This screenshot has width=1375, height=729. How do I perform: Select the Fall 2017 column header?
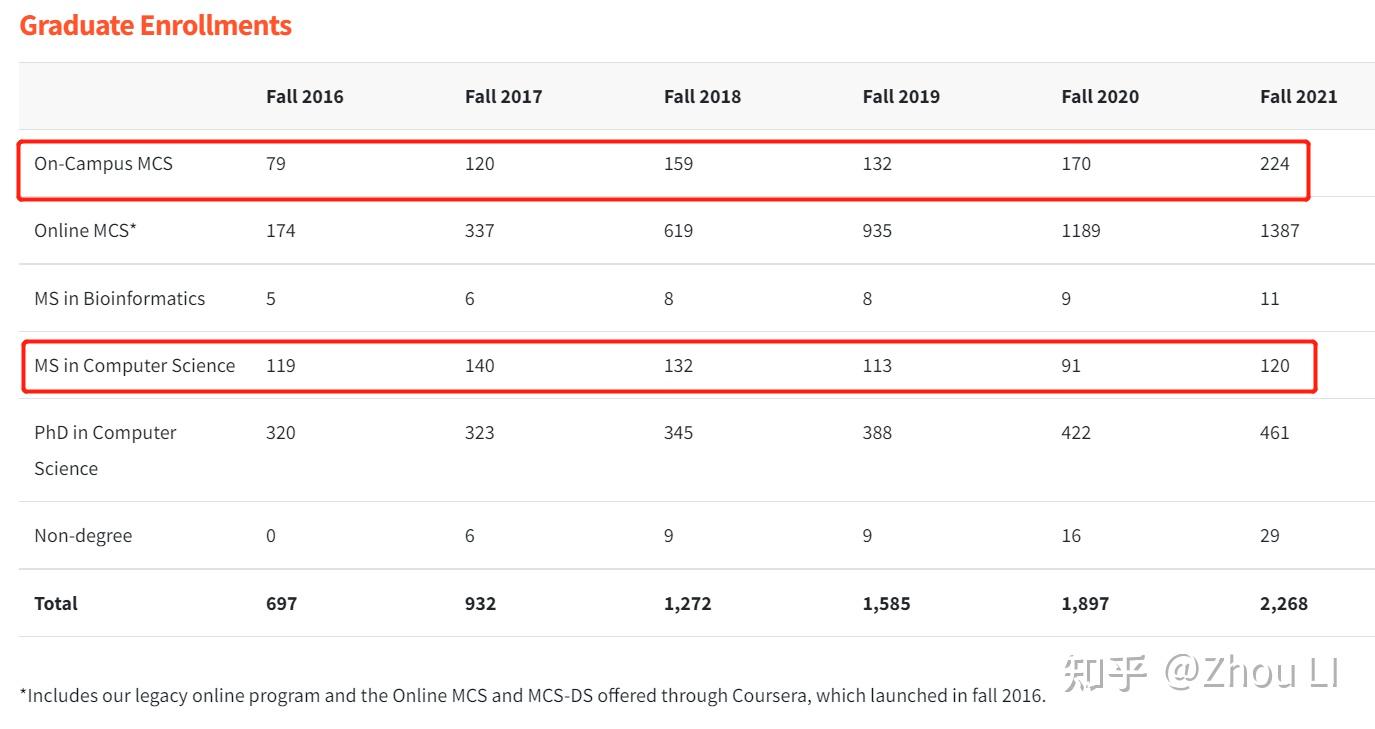click(x=503, y=96)
